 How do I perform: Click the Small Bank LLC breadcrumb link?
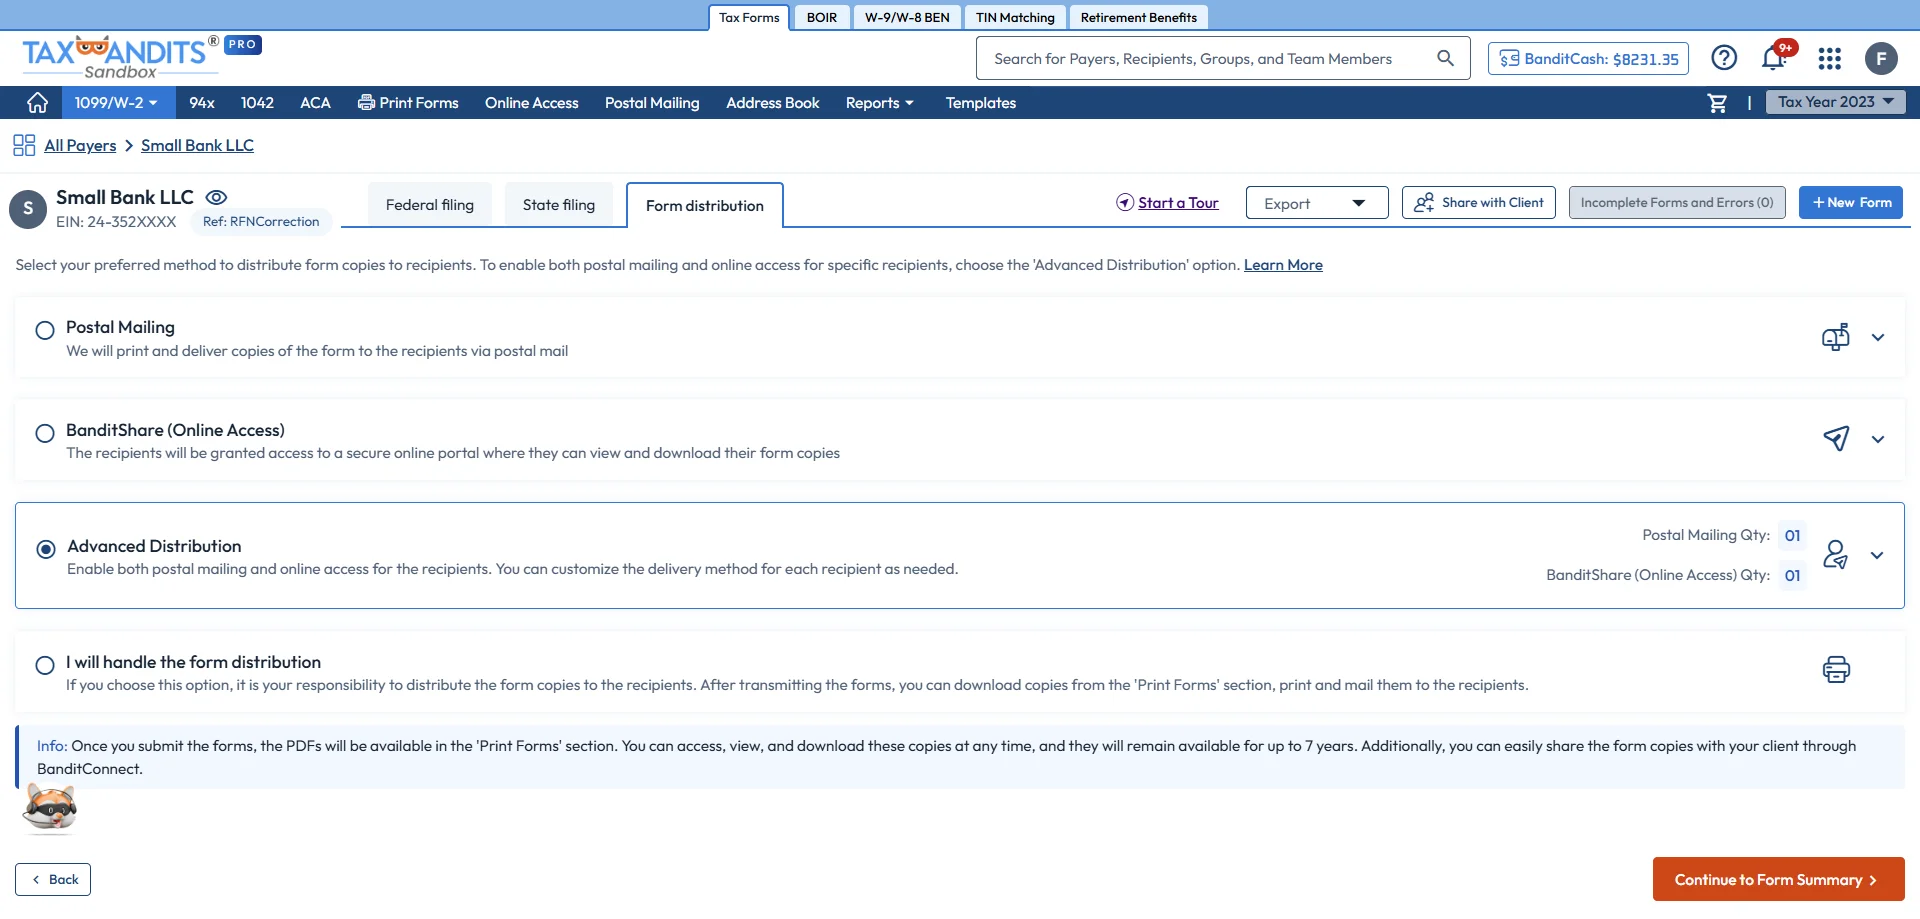click(197, 146)
